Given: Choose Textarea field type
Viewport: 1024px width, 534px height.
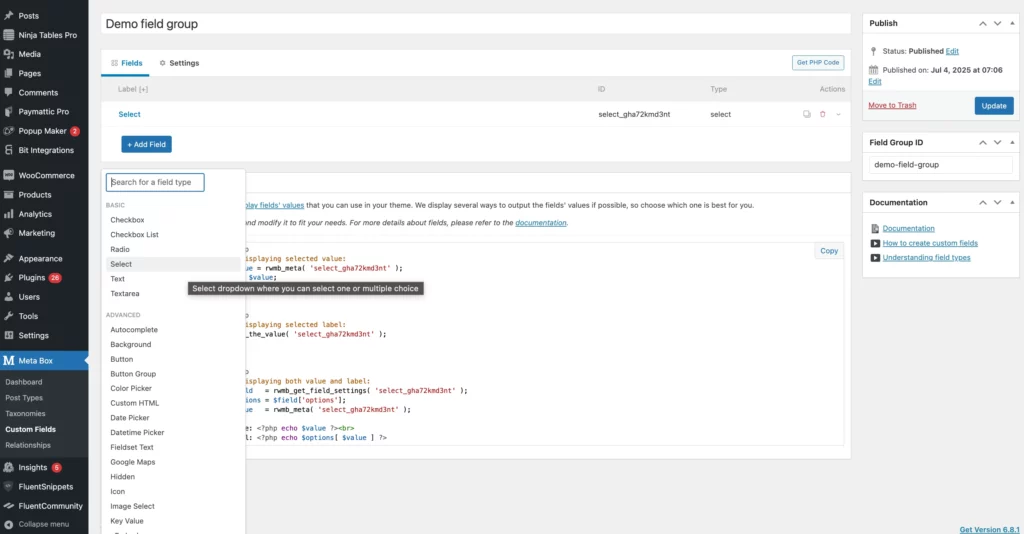Looking at the screenshot, I should 125,294.
